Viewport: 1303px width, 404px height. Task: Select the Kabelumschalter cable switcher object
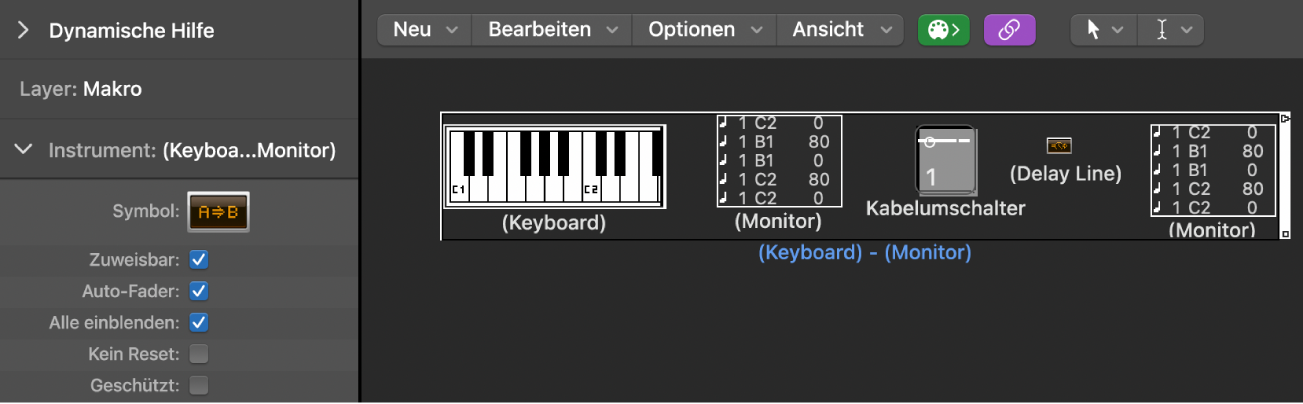click(945, 159)
